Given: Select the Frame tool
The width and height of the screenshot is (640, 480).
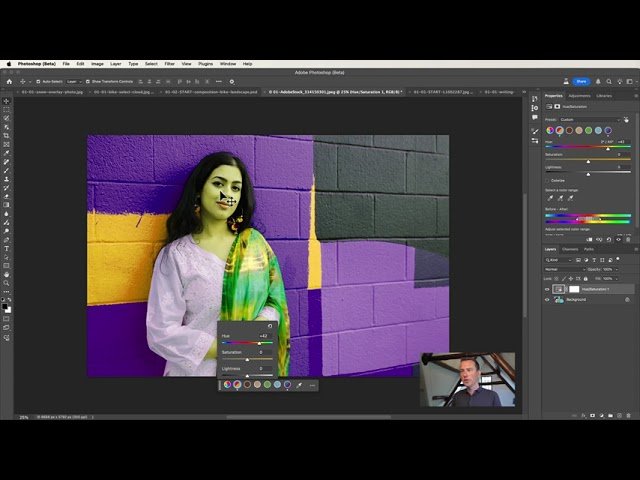Looking at the screenshot, I should tap(6, 144).
